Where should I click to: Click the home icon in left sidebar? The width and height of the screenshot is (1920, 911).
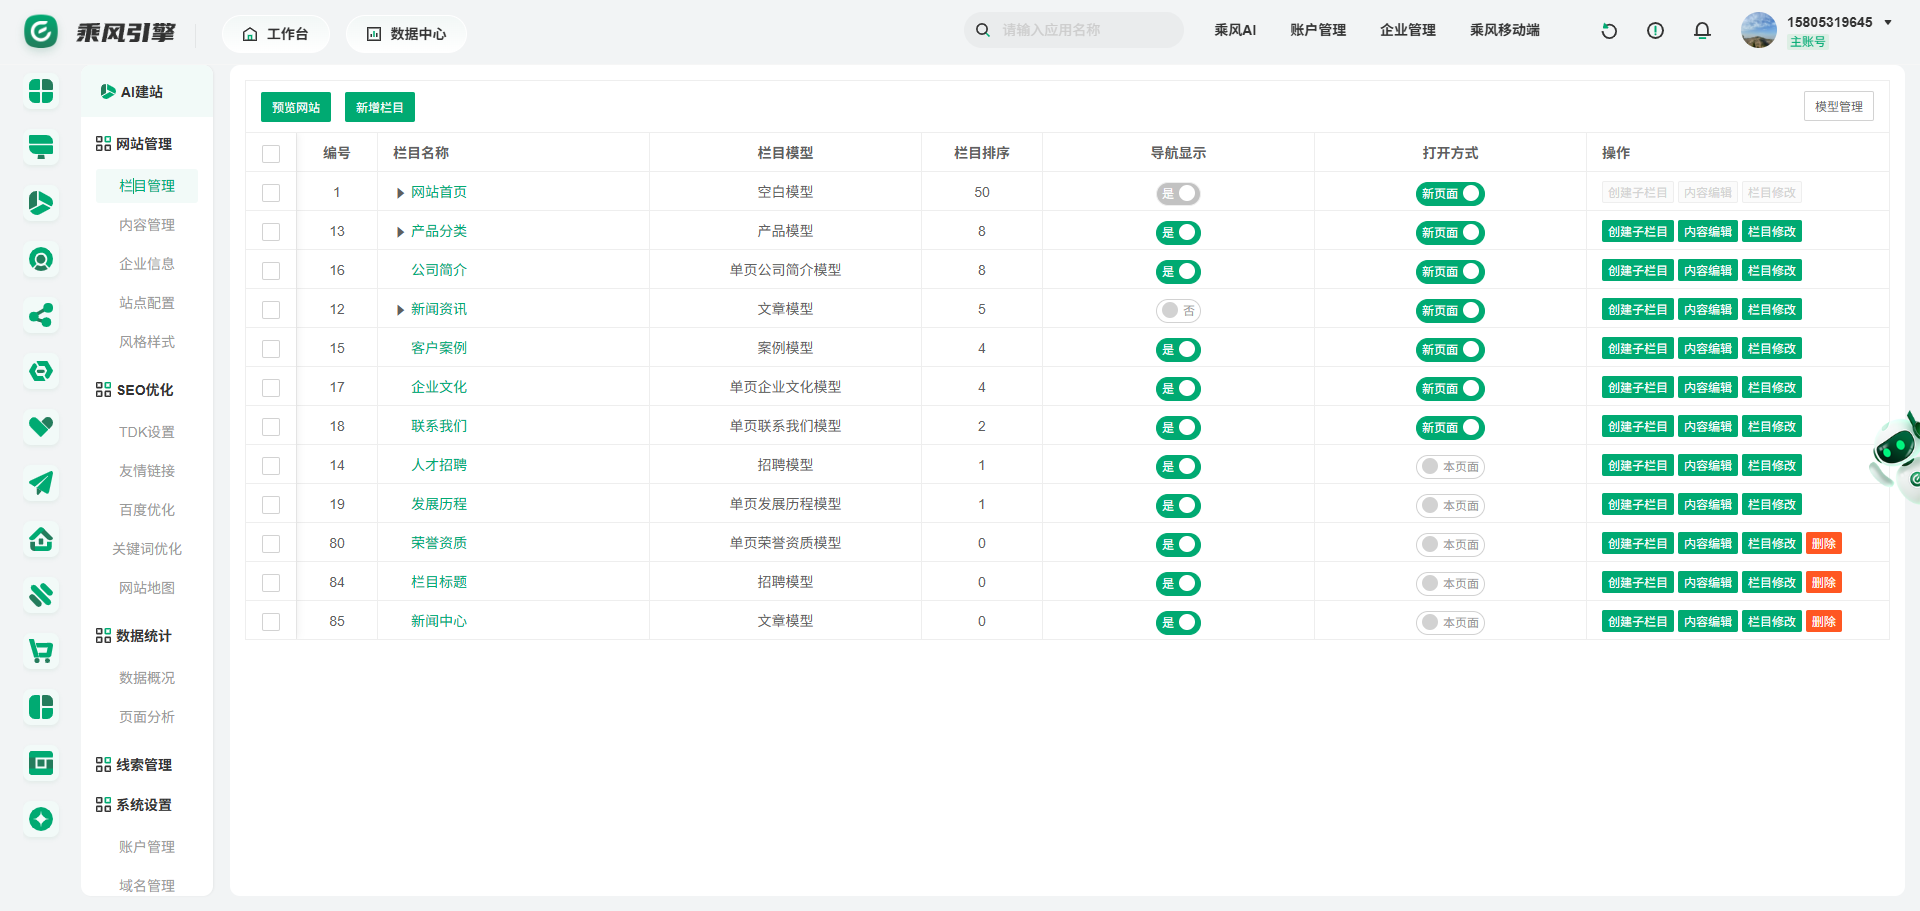(41, 540)
